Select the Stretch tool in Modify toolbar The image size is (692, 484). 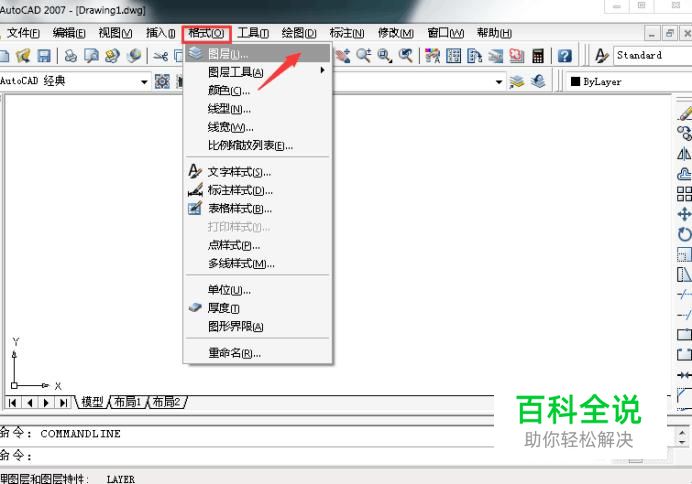click(684, 274)
